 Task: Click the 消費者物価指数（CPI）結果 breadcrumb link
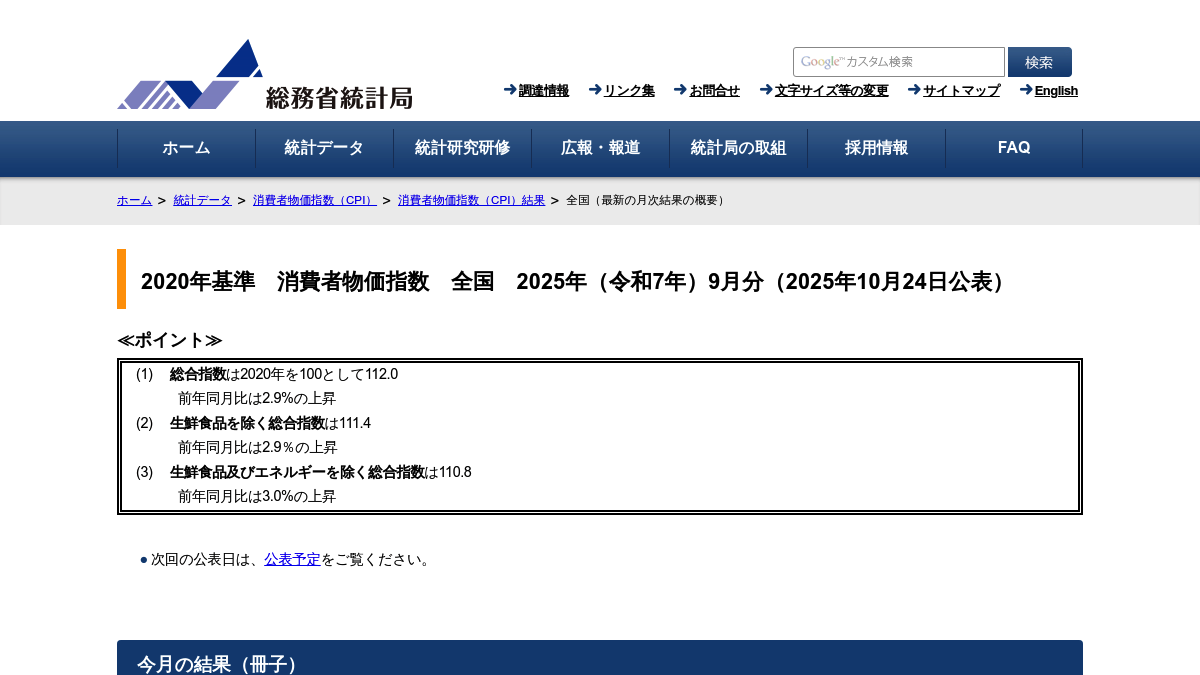click(x=471, y=200)
